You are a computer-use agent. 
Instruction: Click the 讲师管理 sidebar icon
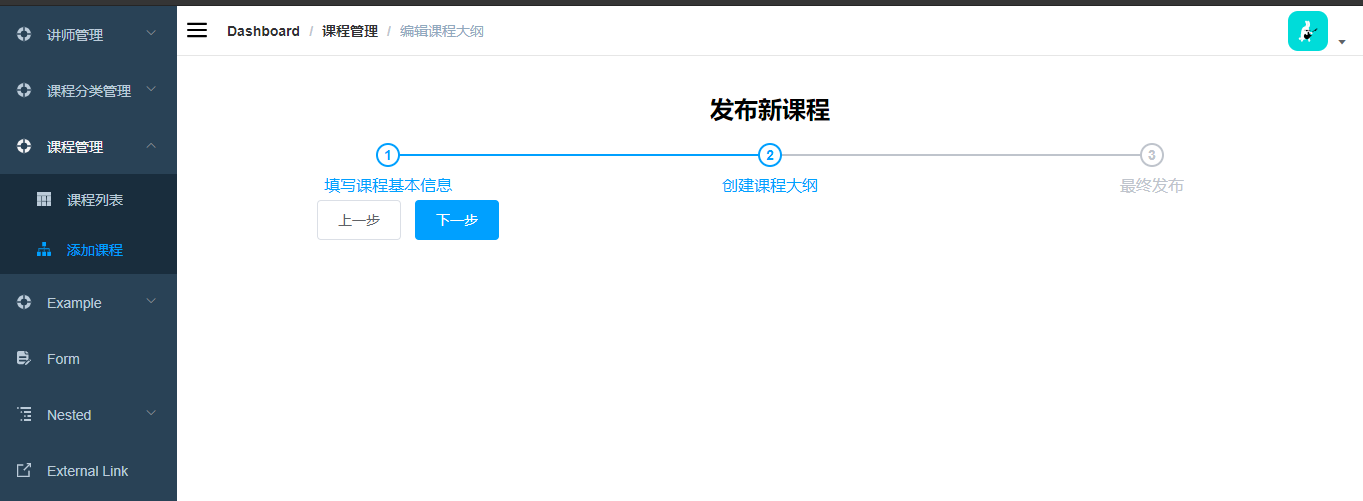[x=25, y=34]
